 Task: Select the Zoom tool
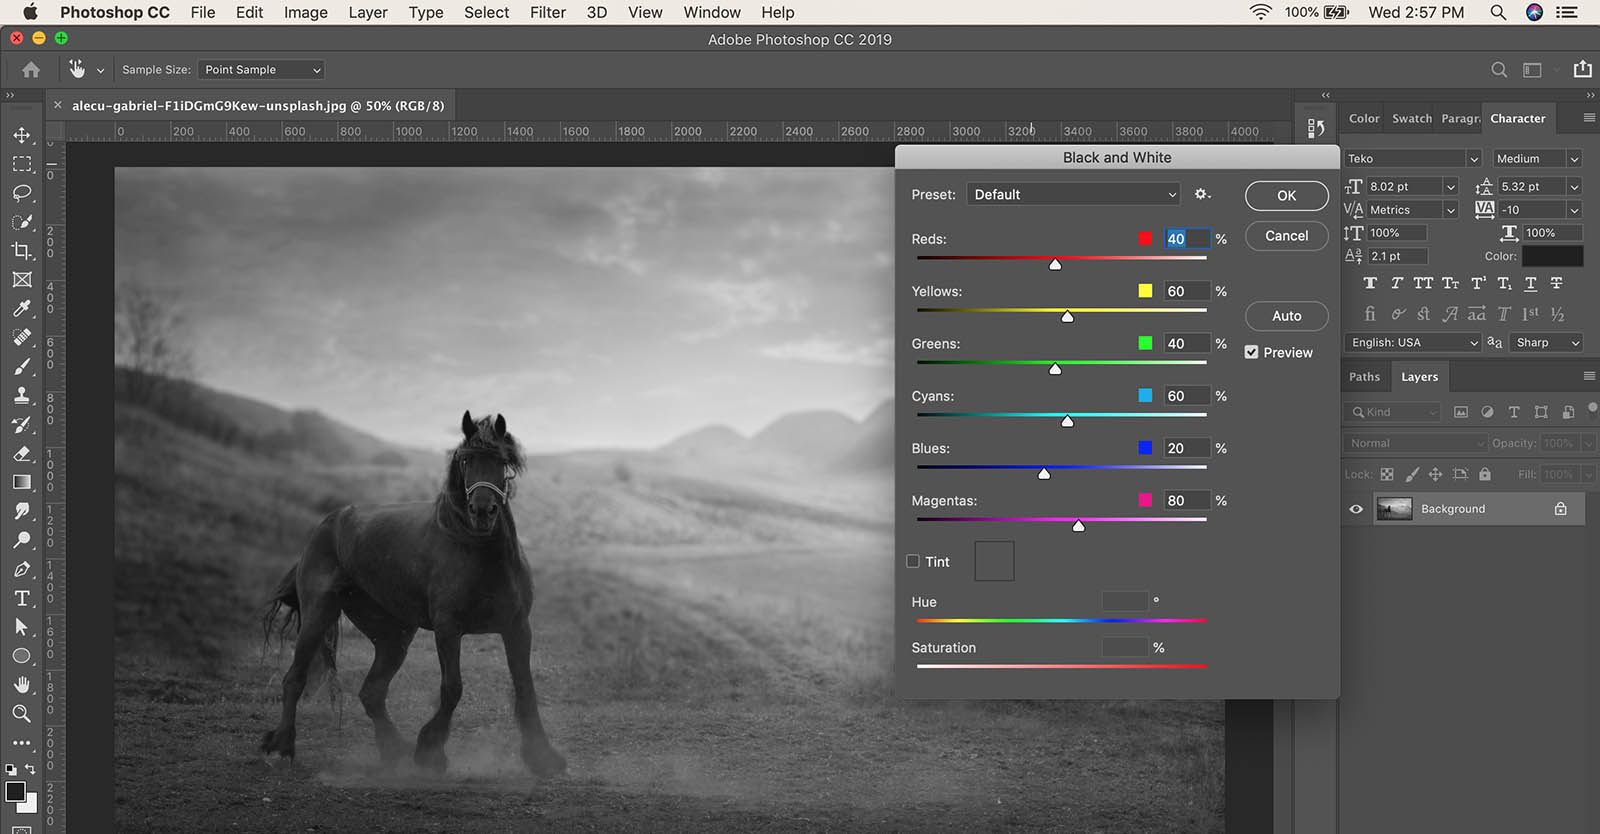click(22, 714)
